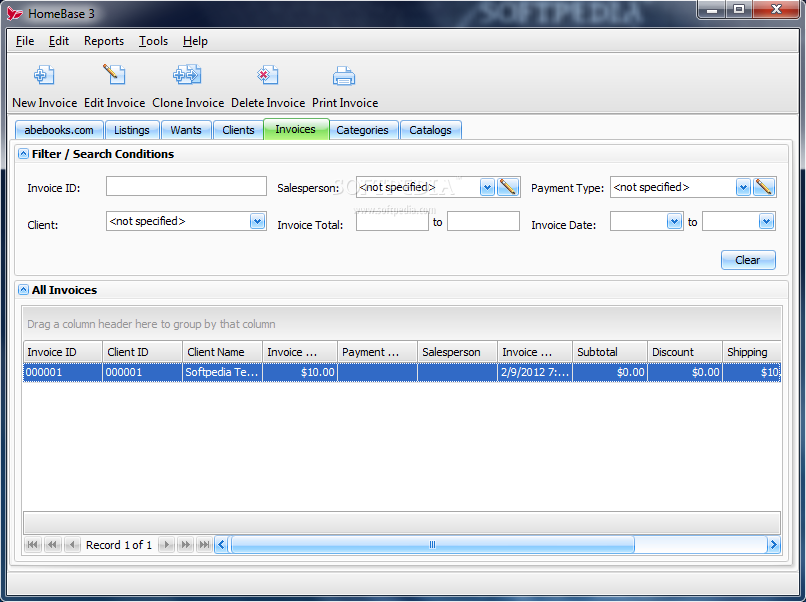Viewport: 806px width, 602px height.
Task: Open the File menu
Action: (25, 41)
